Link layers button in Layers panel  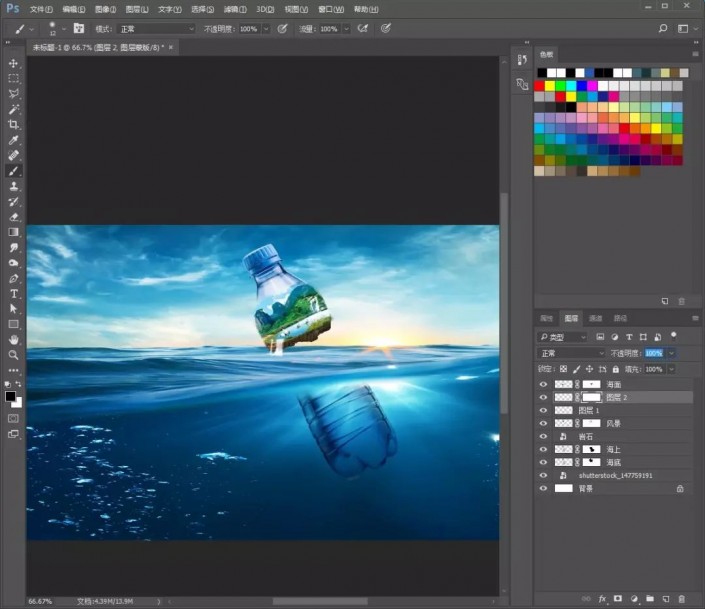(x=586, y=599)
